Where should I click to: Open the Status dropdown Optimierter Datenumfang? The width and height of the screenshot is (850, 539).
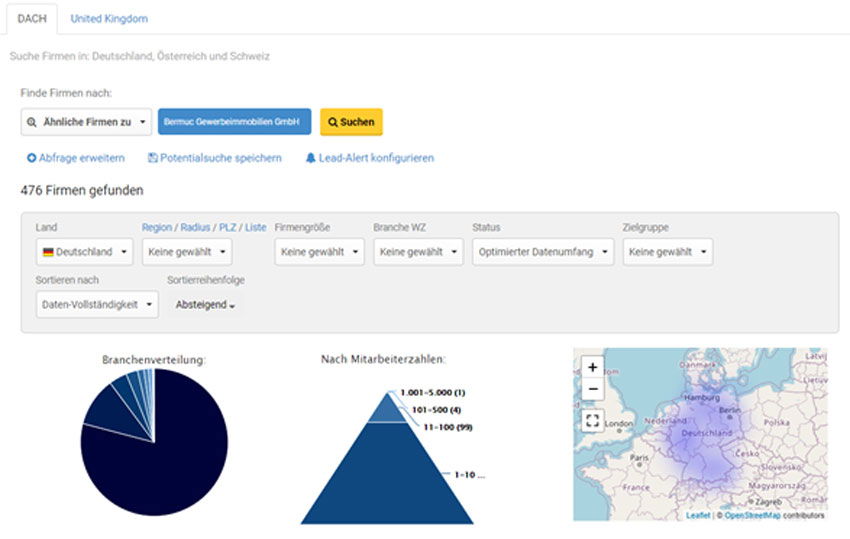(543, 252)
